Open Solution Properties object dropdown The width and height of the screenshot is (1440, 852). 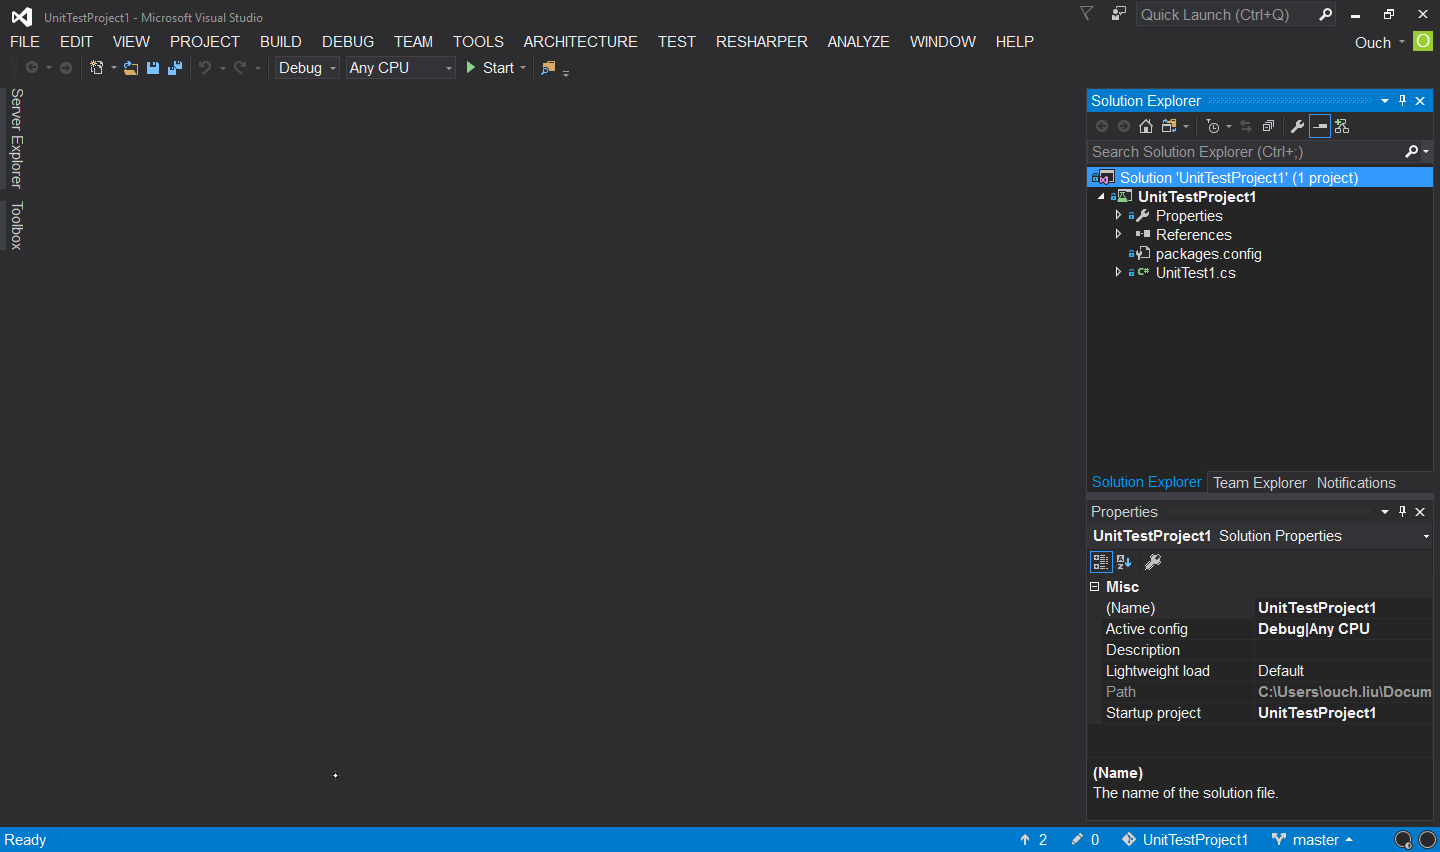click(1426, 537)
